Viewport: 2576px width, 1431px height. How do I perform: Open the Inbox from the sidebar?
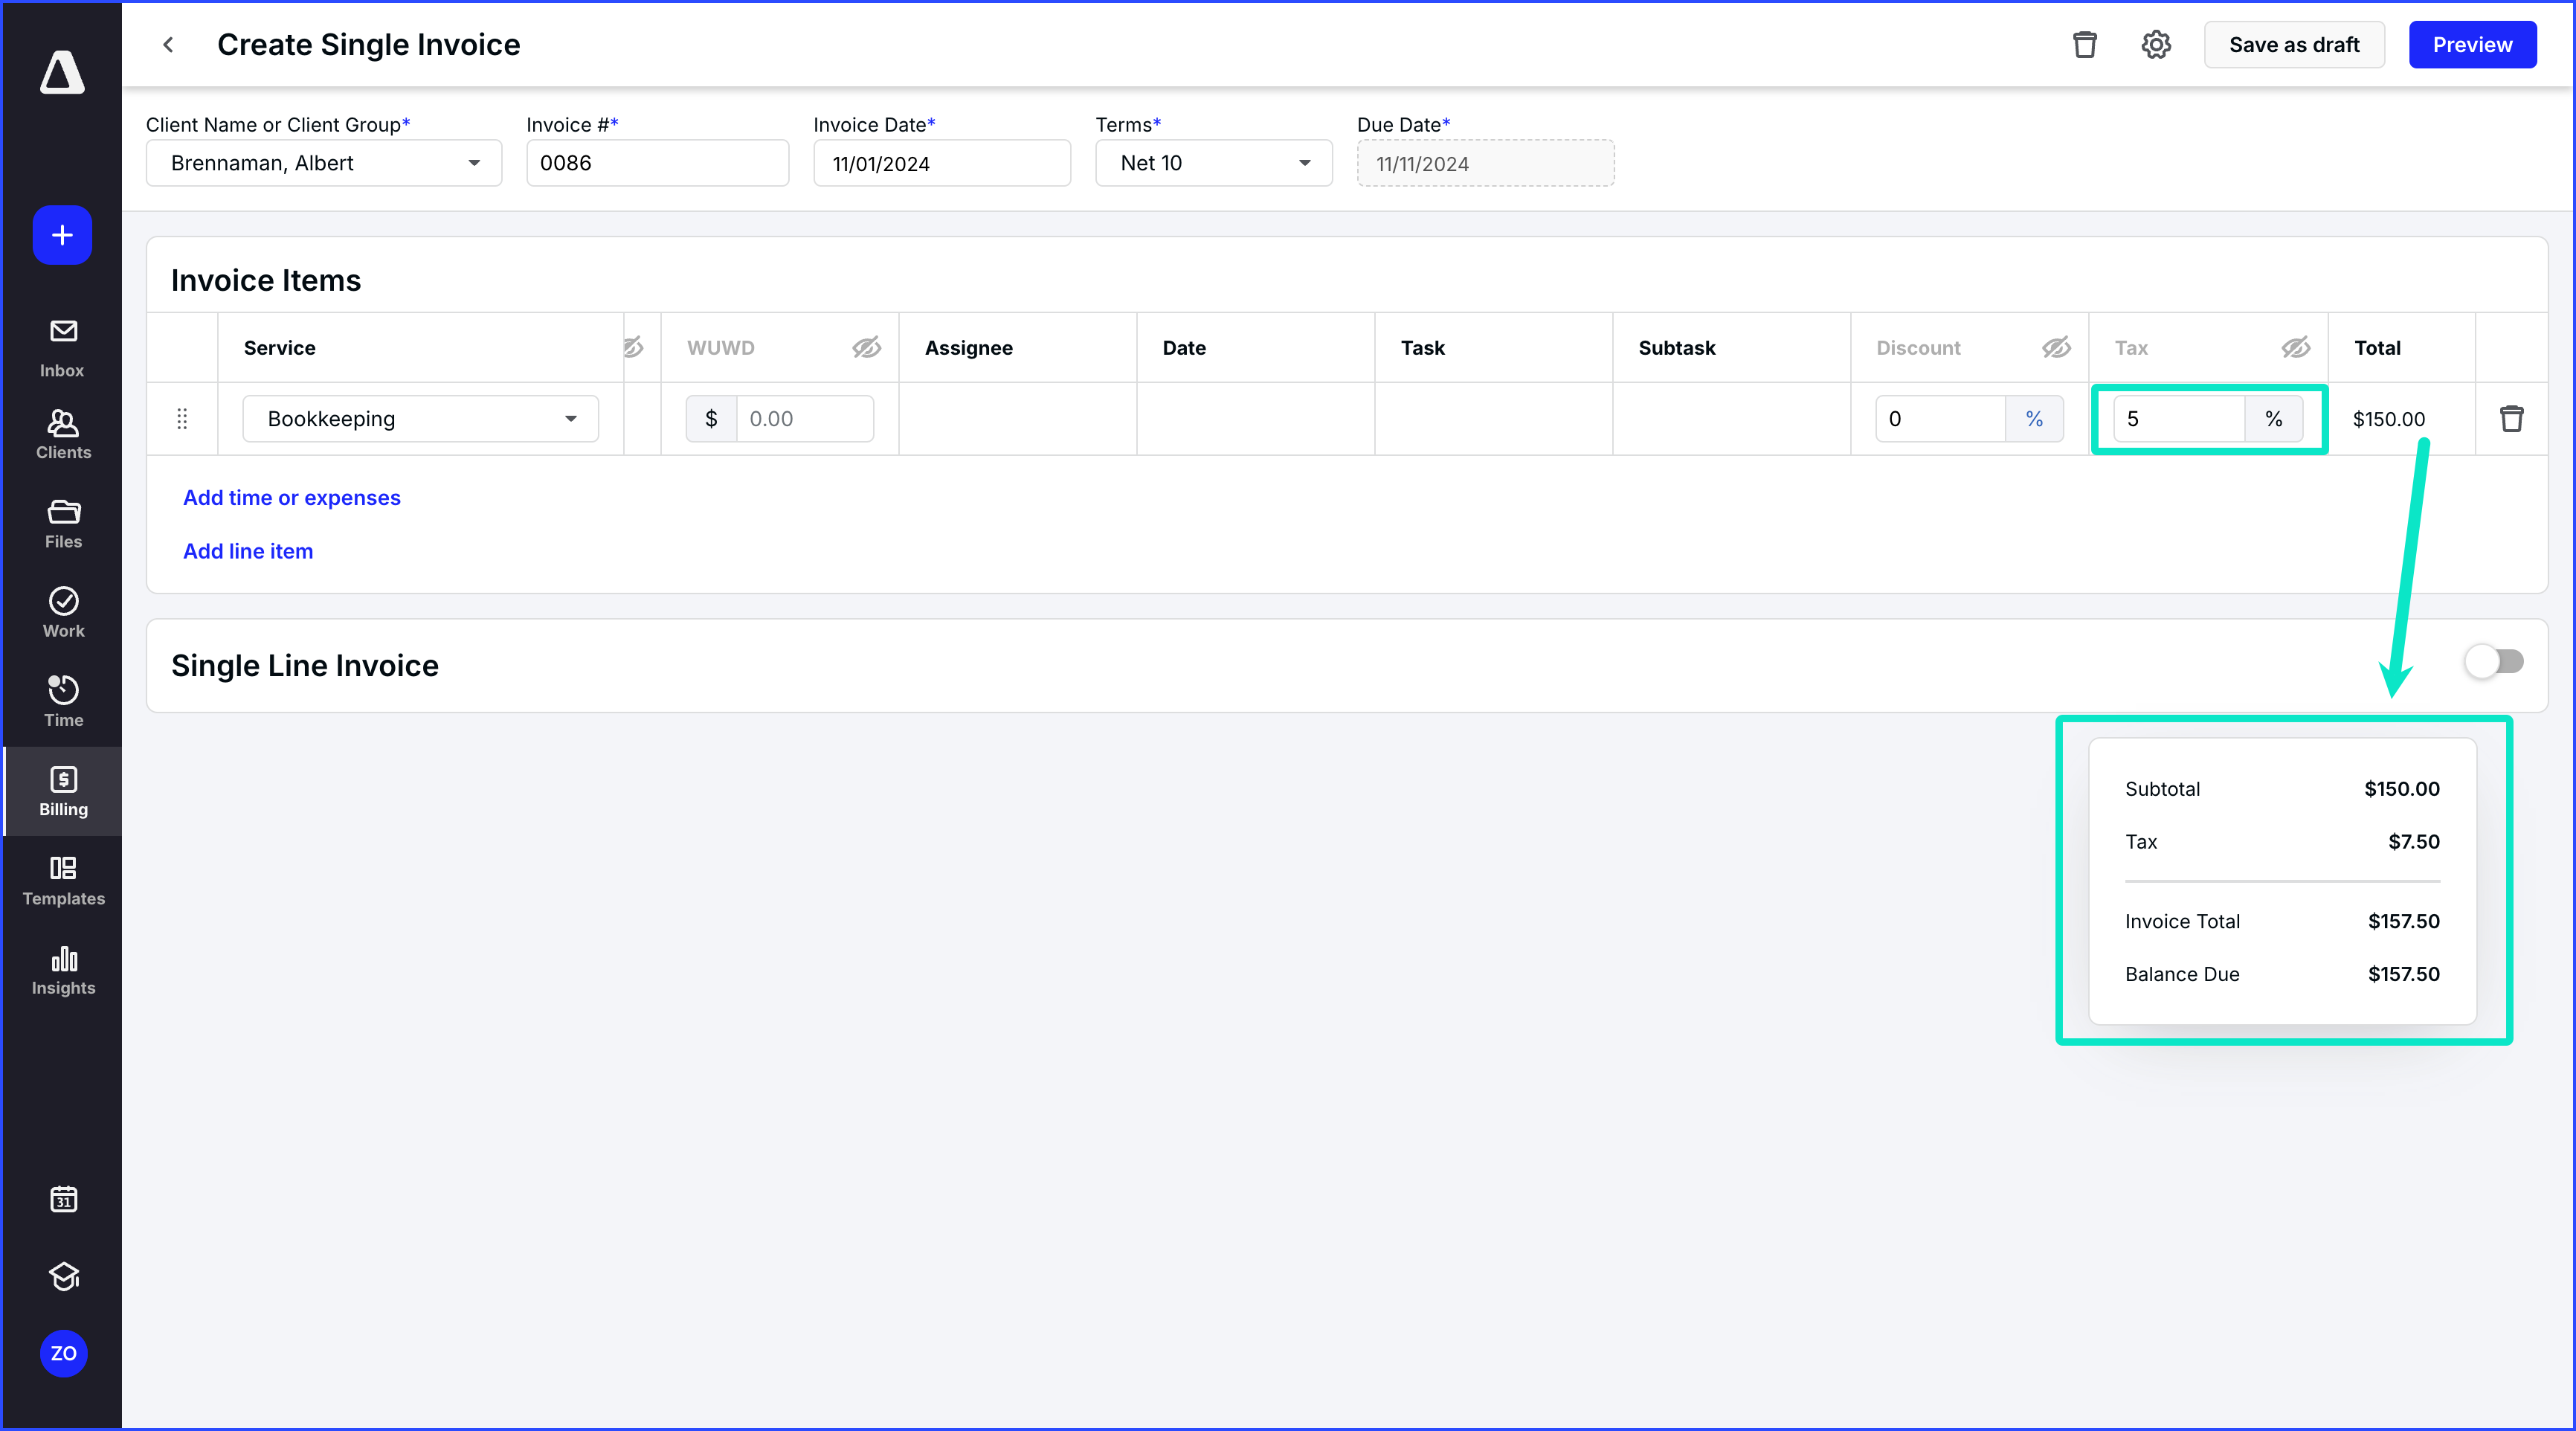[62, 345]
